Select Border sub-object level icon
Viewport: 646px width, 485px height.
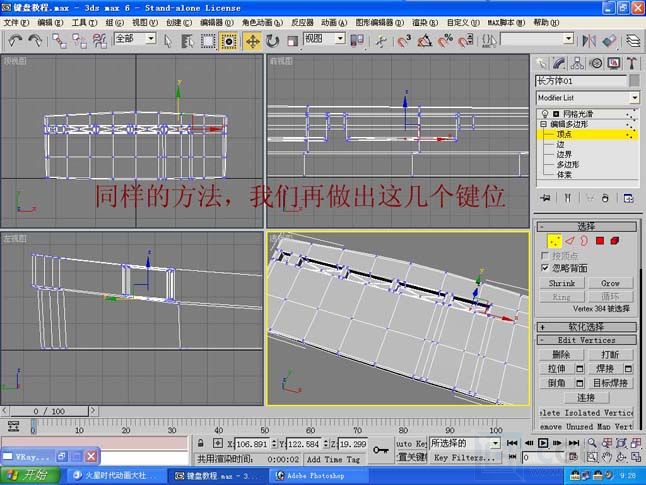(584, 241)
